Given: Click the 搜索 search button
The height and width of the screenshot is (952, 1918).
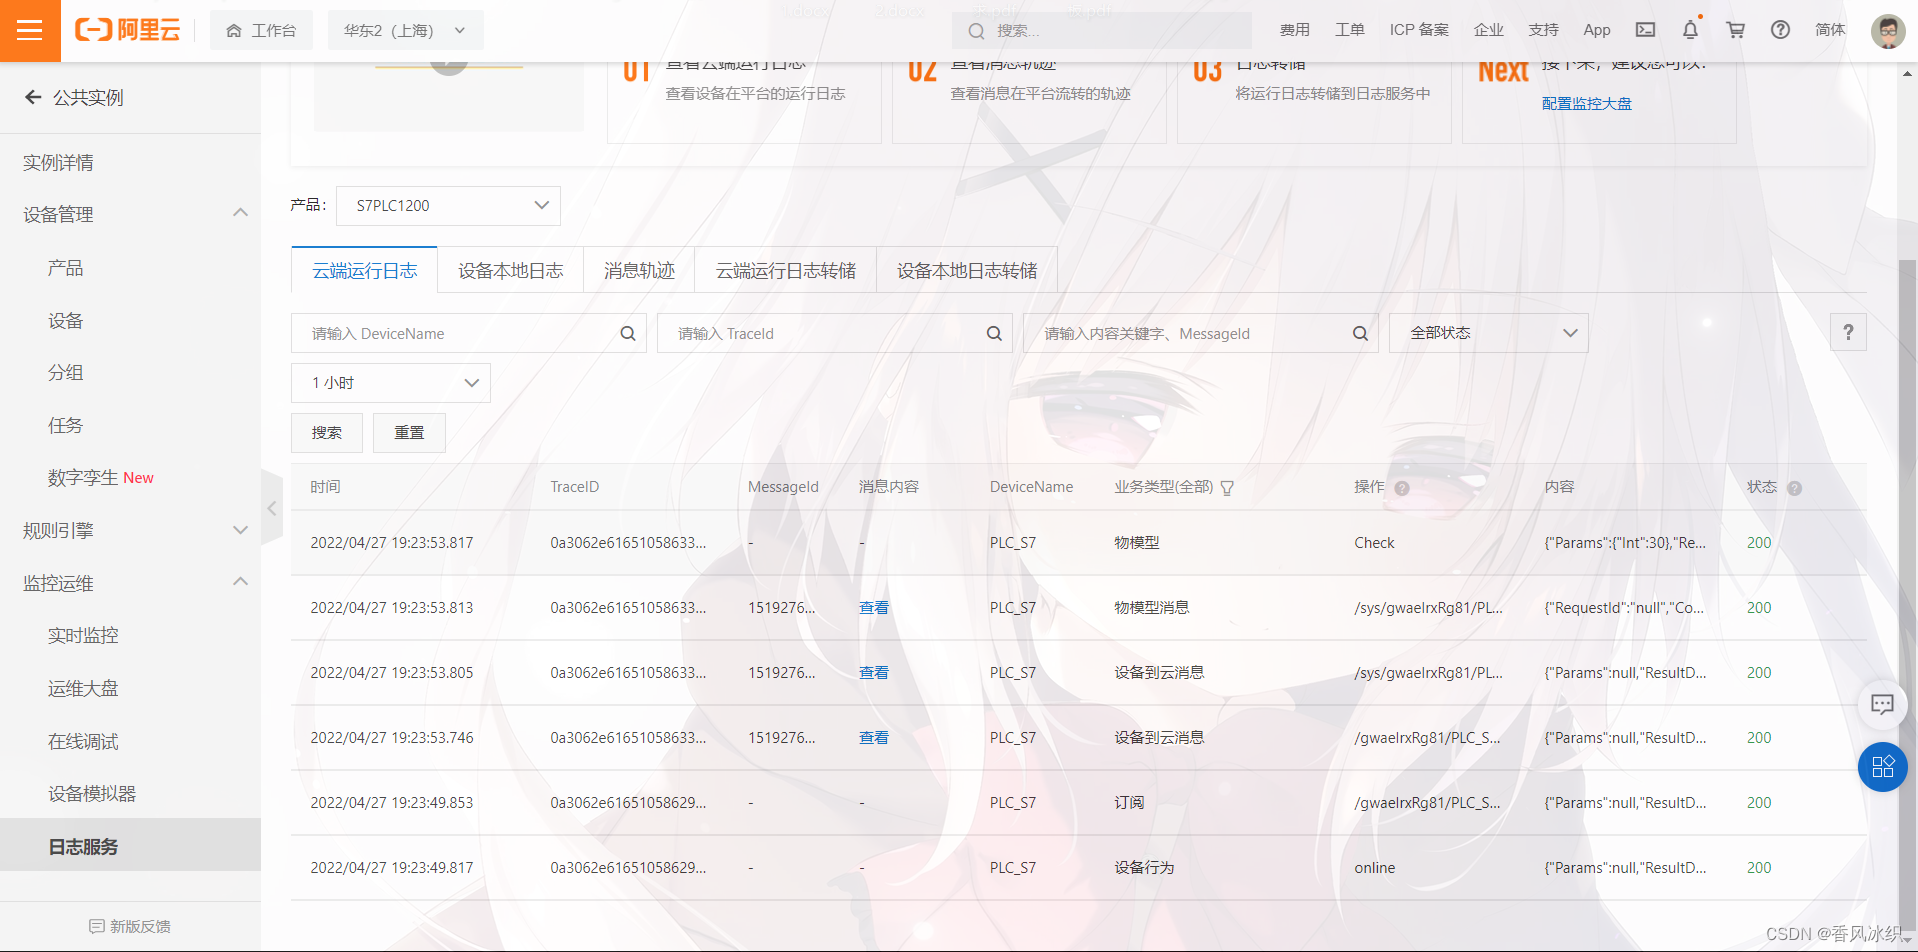Looking at the screenshot, I should pos(327,432).
